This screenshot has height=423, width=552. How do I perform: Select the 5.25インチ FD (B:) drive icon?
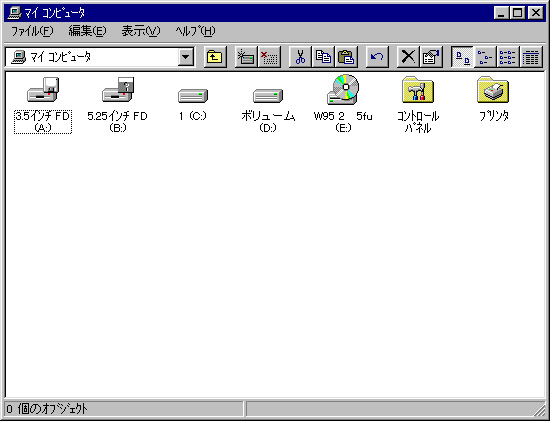pyautogui.click(x=118, y=90)
